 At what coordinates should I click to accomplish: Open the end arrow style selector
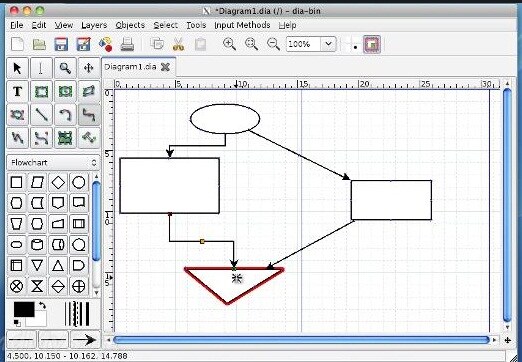pos(85,340)
